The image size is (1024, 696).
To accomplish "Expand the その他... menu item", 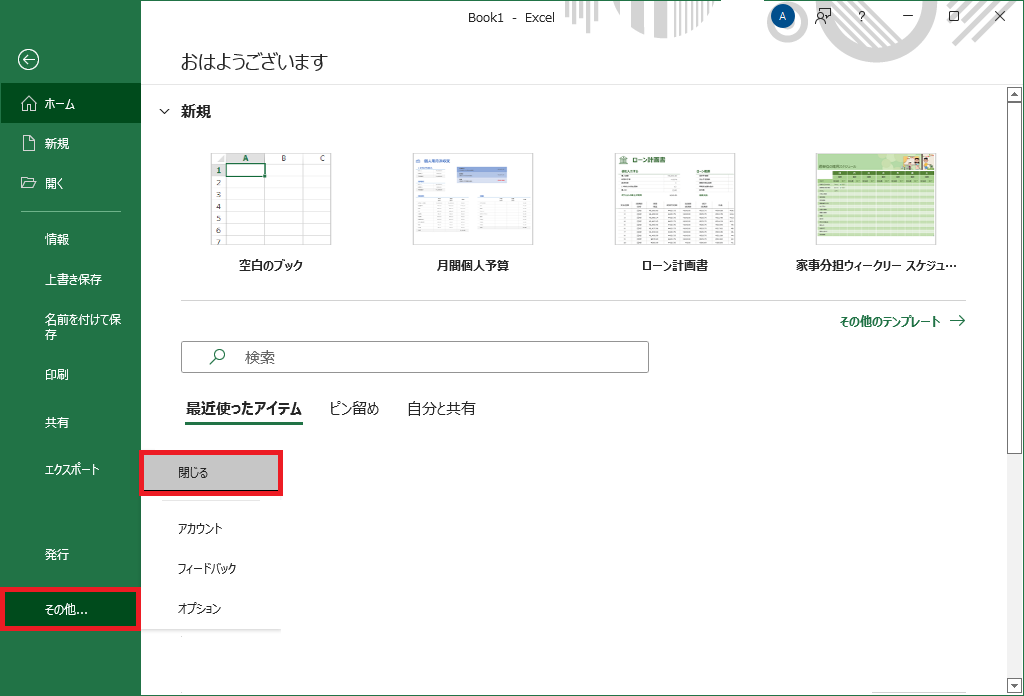I will [70, 609].
